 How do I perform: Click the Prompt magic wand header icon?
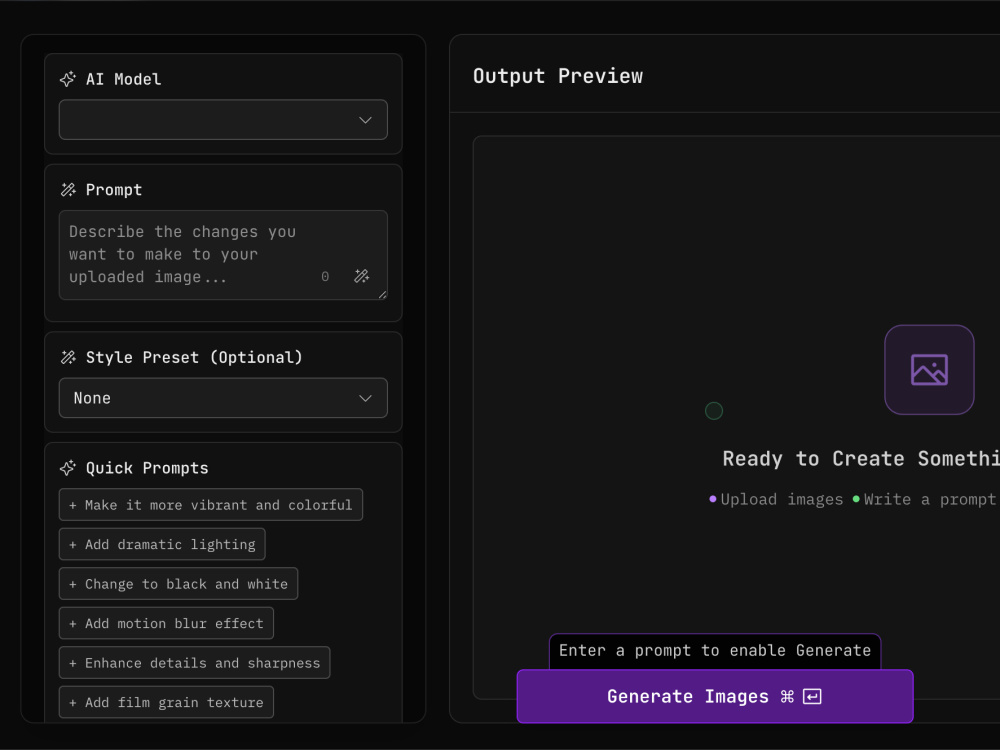pyautogui.click(x=68, y=190)
